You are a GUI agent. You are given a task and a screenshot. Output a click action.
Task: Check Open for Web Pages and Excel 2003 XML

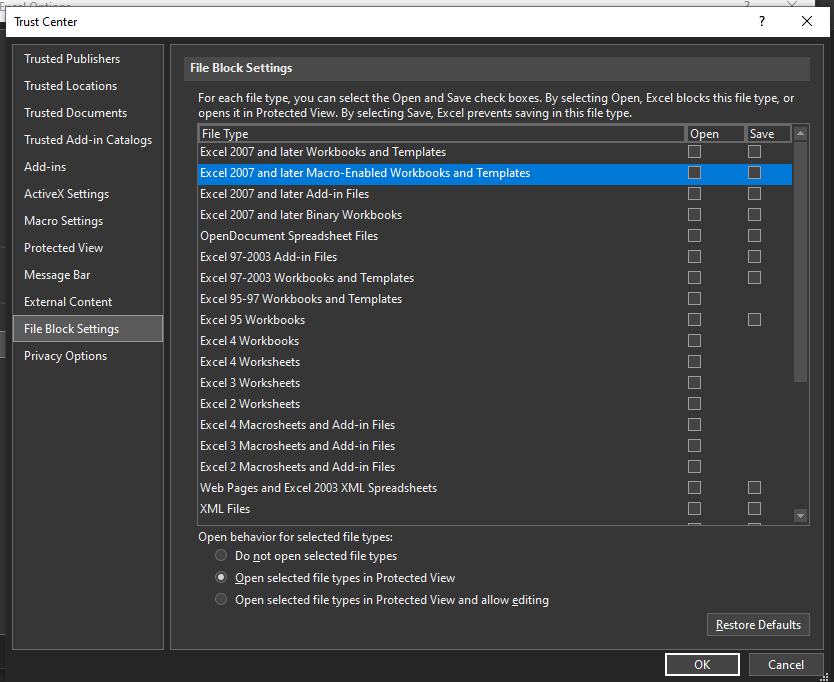tap(694, 488)
